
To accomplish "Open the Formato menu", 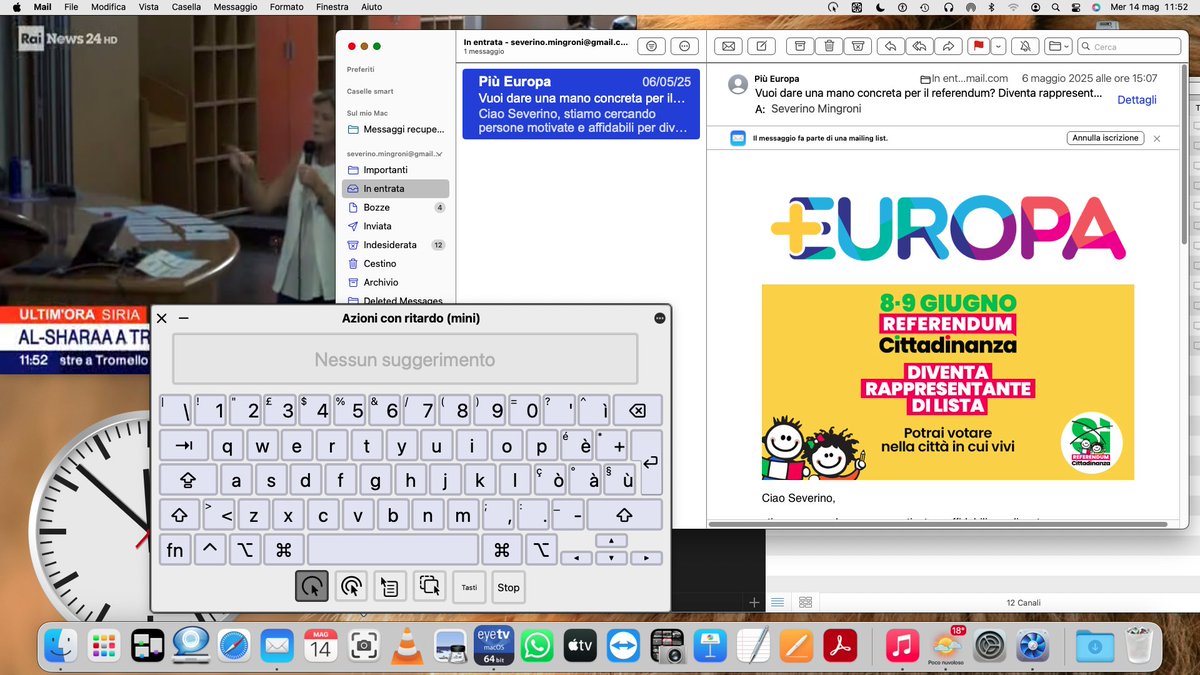I will pyautogui.click(x=287, y=7).
